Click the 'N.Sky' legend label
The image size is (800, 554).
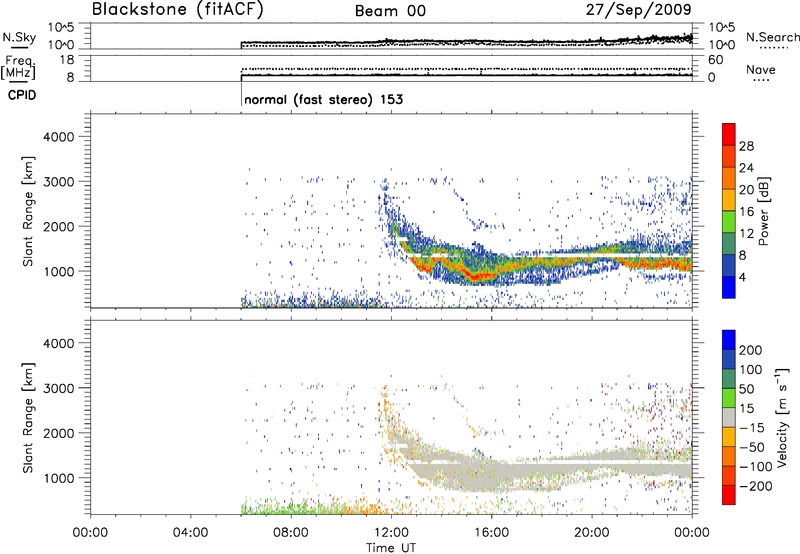click(x=19, y=37)
